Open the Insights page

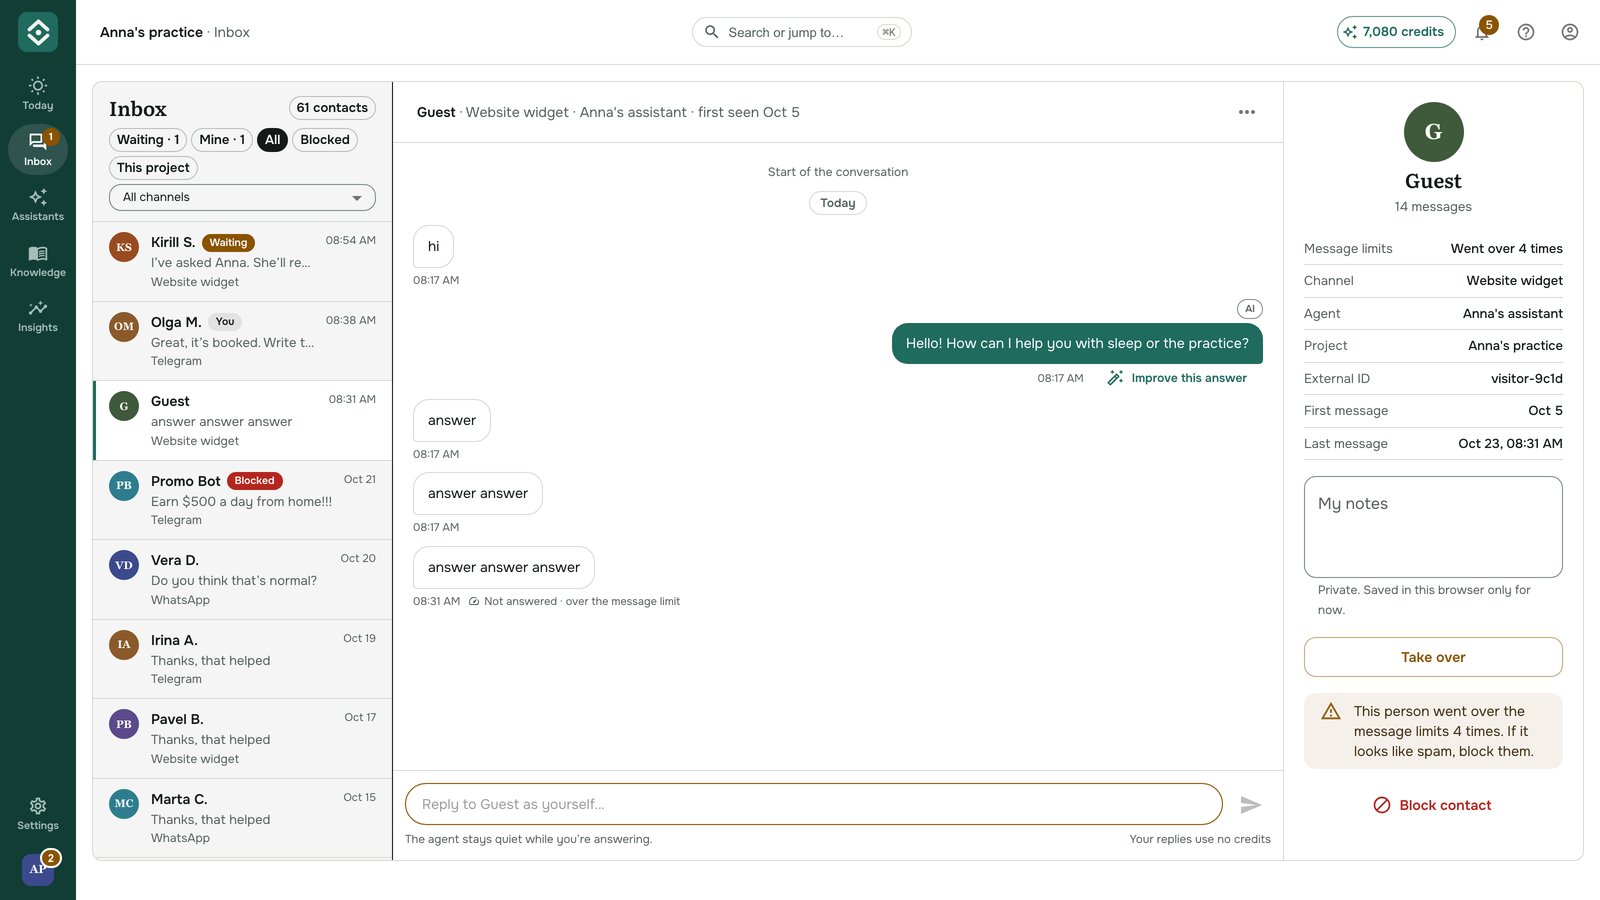coord(38,316)
